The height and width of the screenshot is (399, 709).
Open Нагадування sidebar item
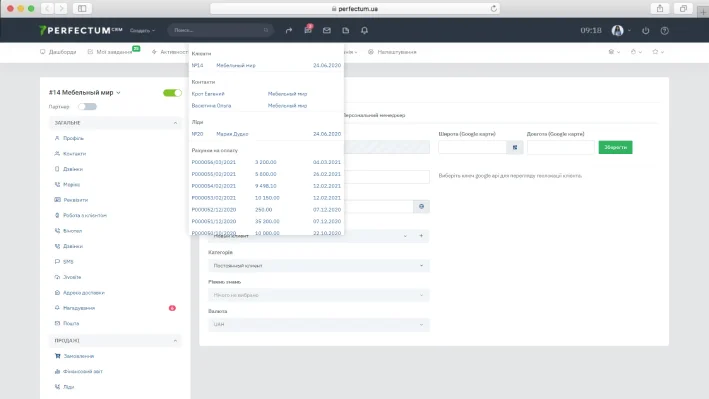pyautogui.click(x=79, y=308)
